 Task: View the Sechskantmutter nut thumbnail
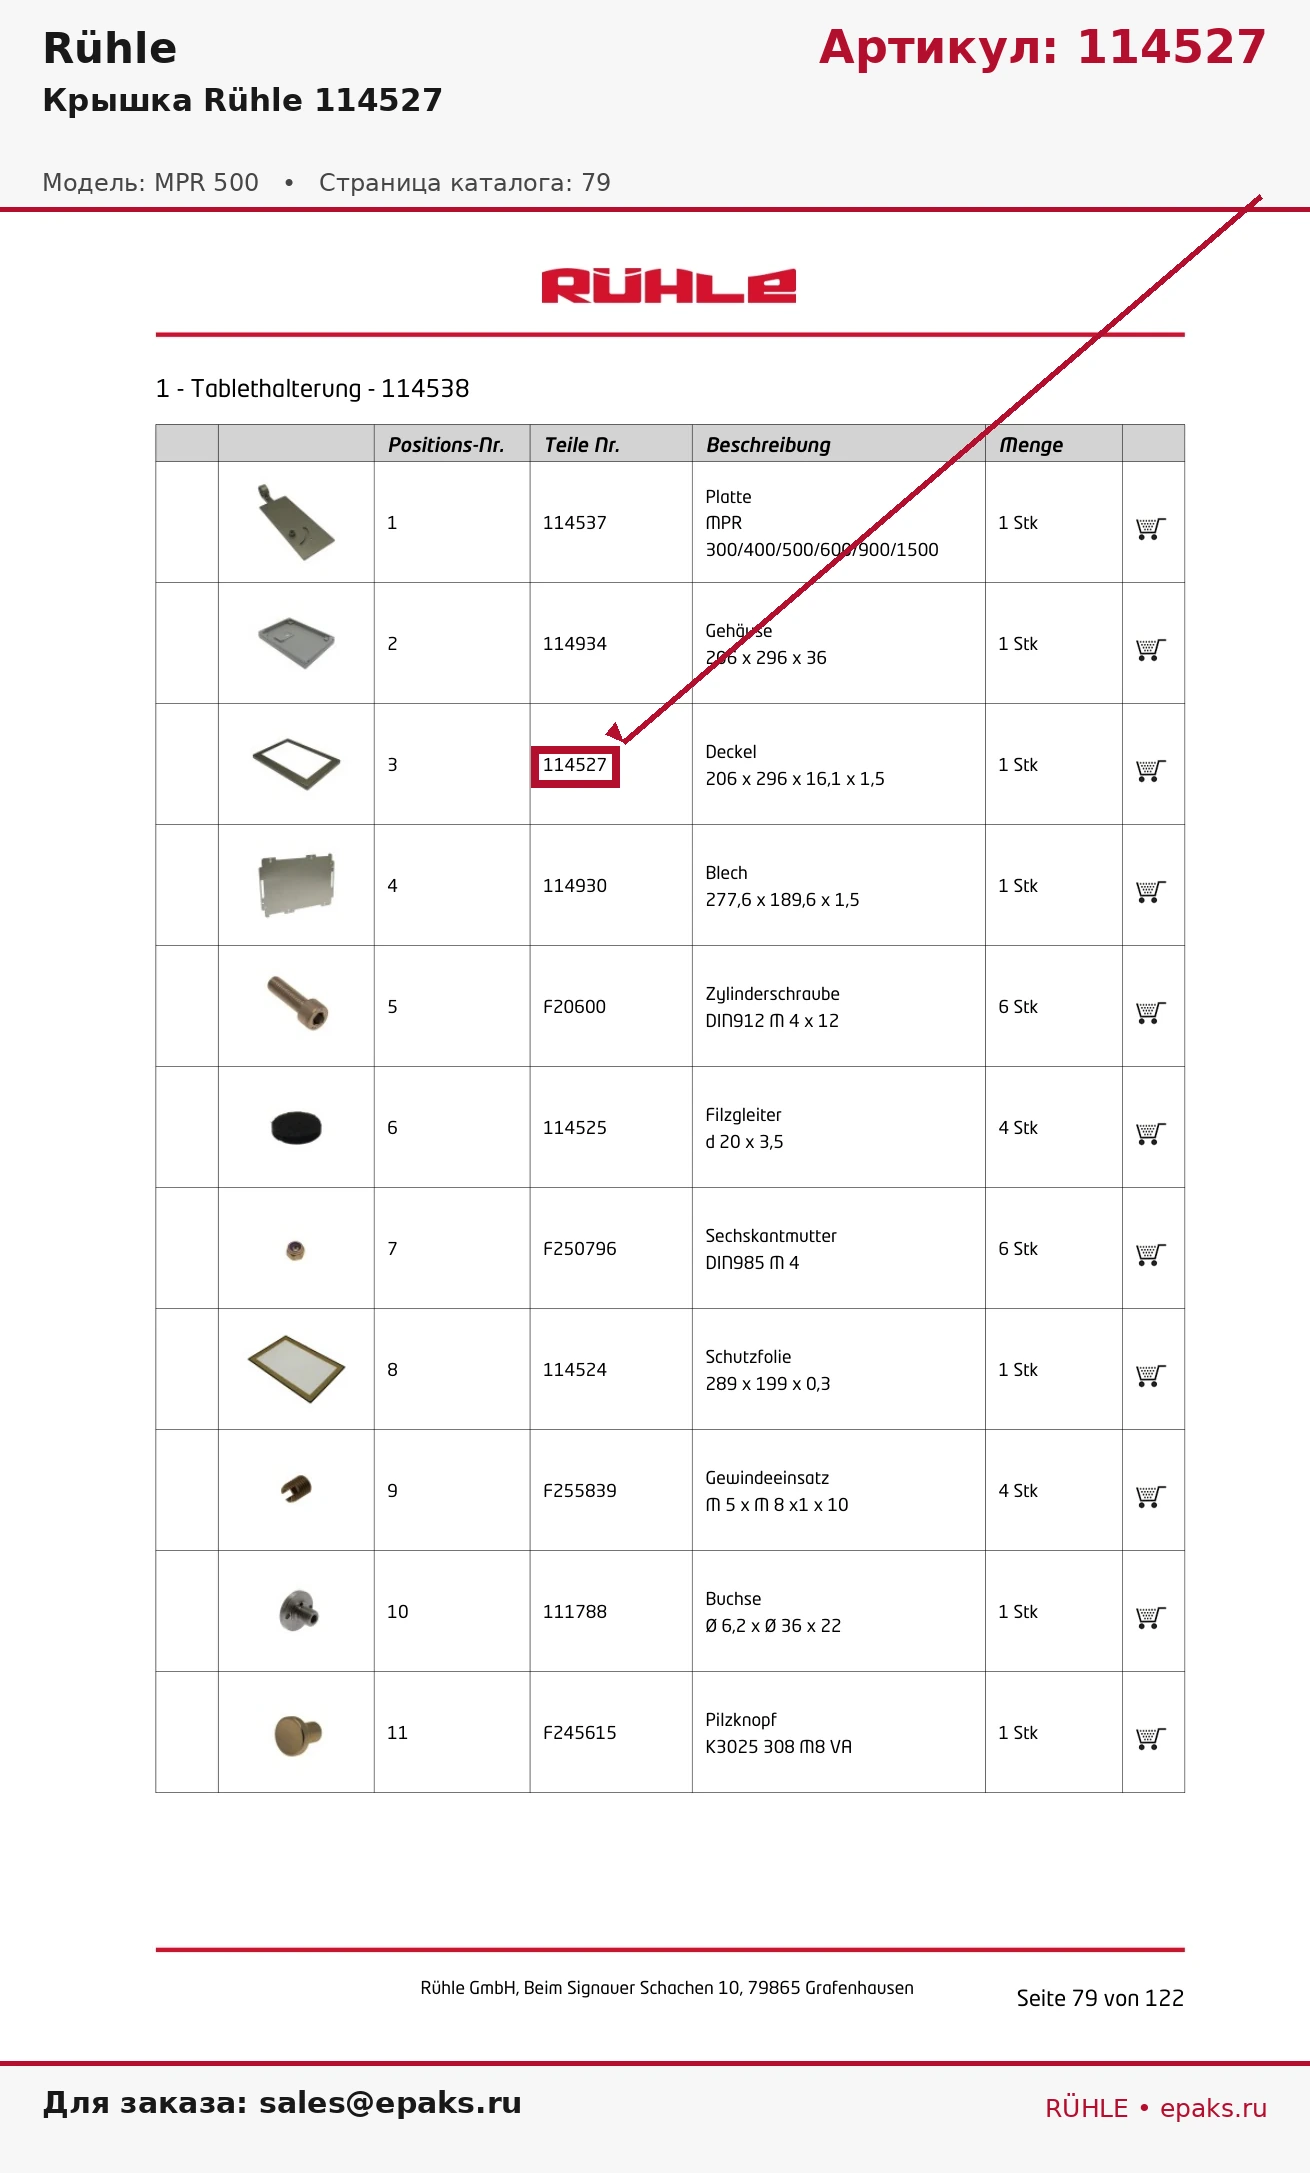295,1250
